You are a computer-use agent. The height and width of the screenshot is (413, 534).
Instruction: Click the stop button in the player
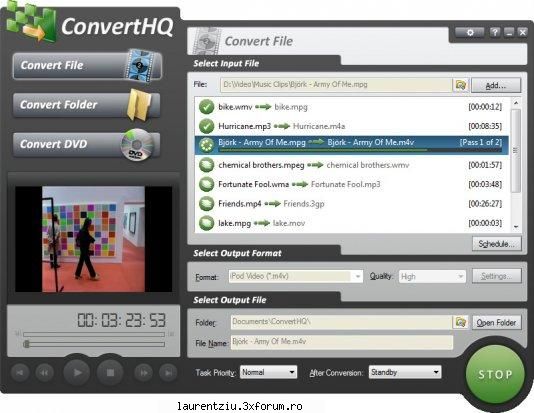[110, 372]
